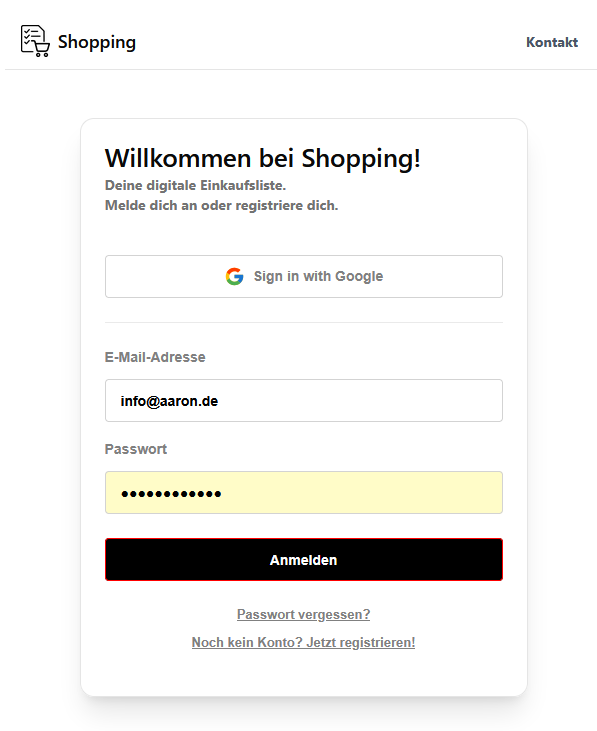Focus the yellow Passwort input field
597x731 pixels.
point(304,492)
